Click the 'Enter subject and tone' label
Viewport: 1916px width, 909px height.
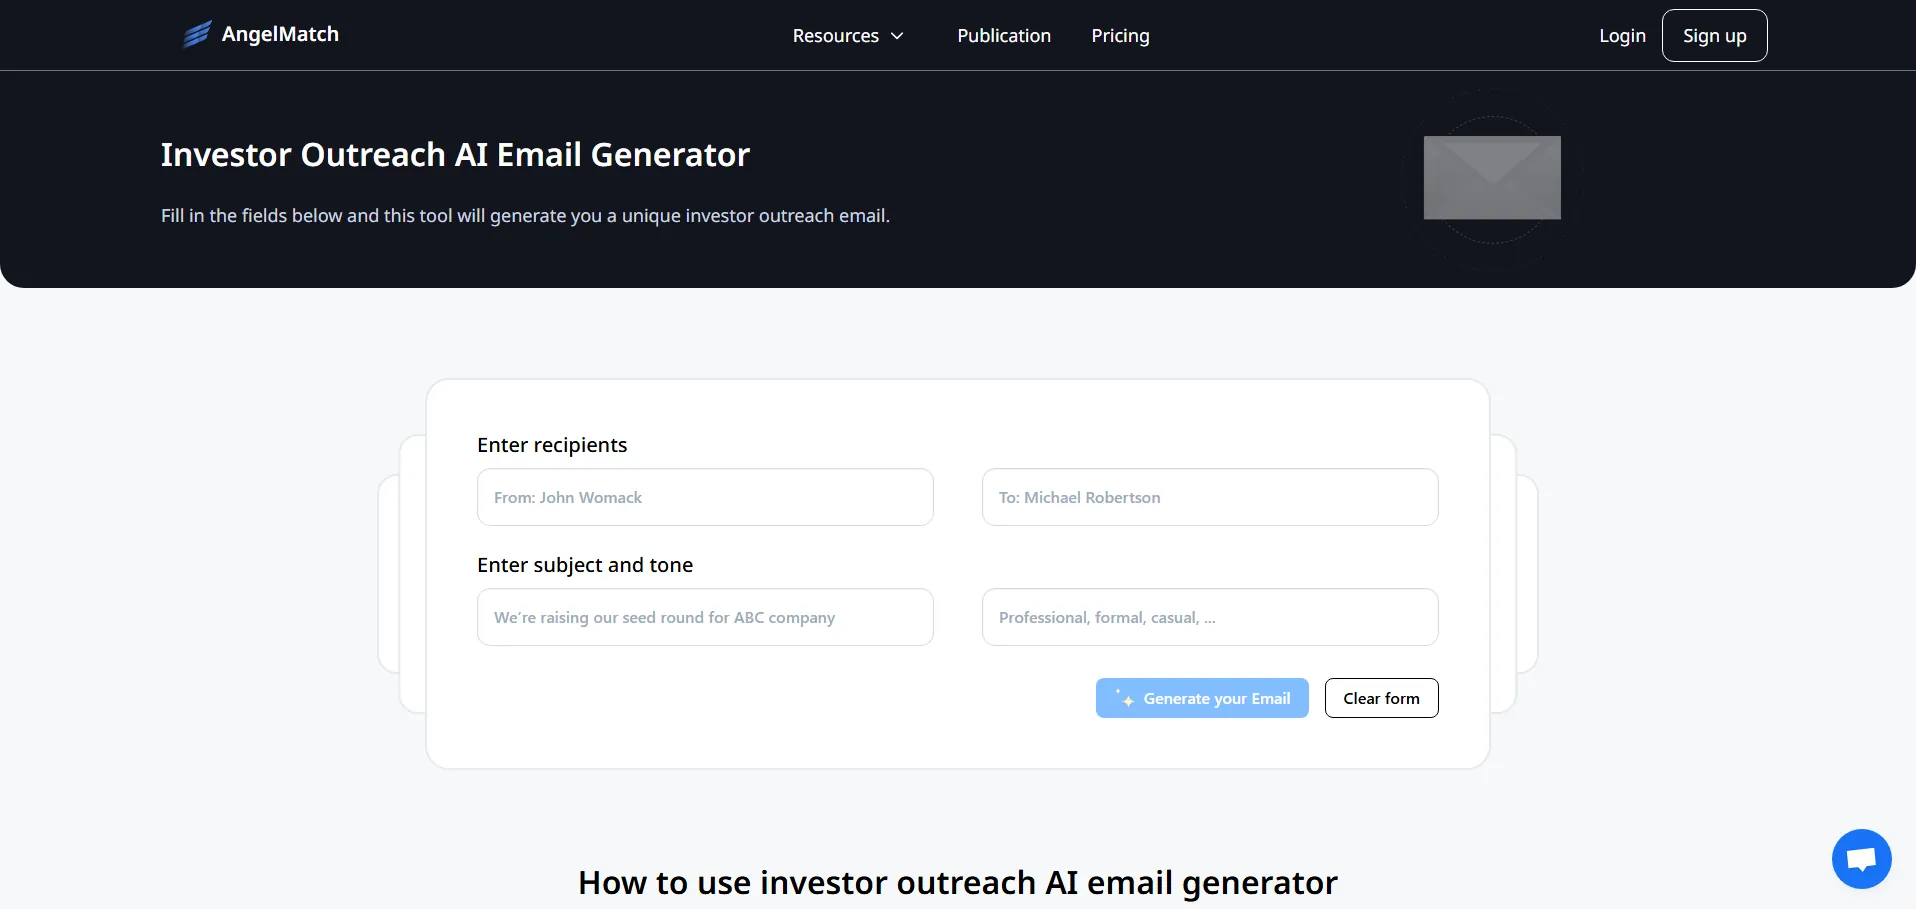point(585,565)
